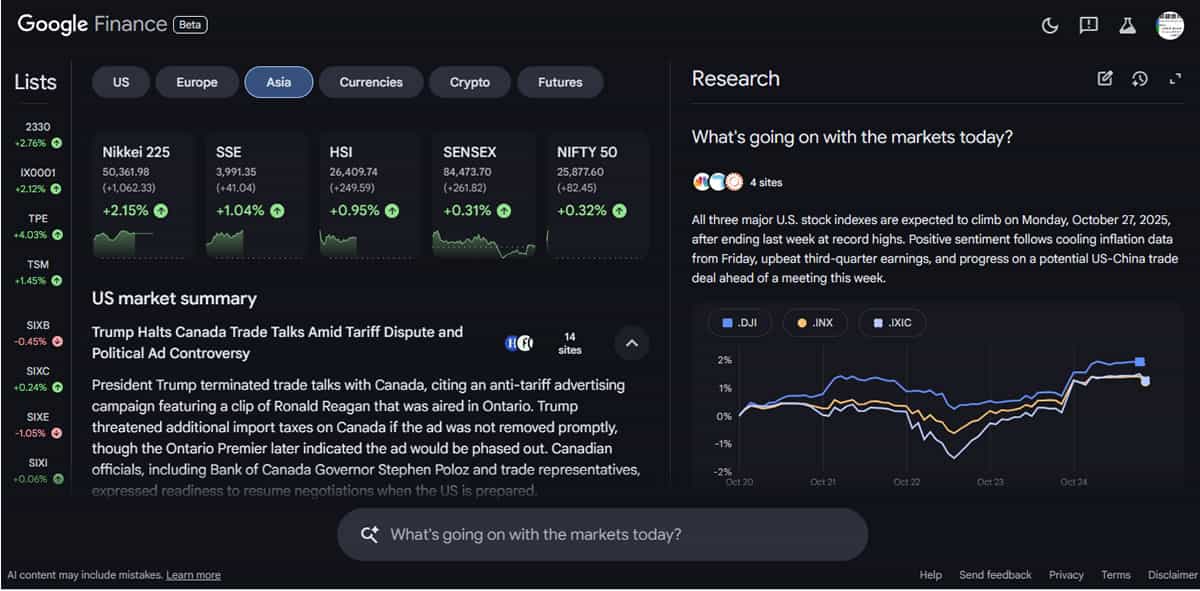Viewport: 1200px width, 591px height.
Task: Expand the Research panel to fullscreen
Action: tap(1175, 78)
